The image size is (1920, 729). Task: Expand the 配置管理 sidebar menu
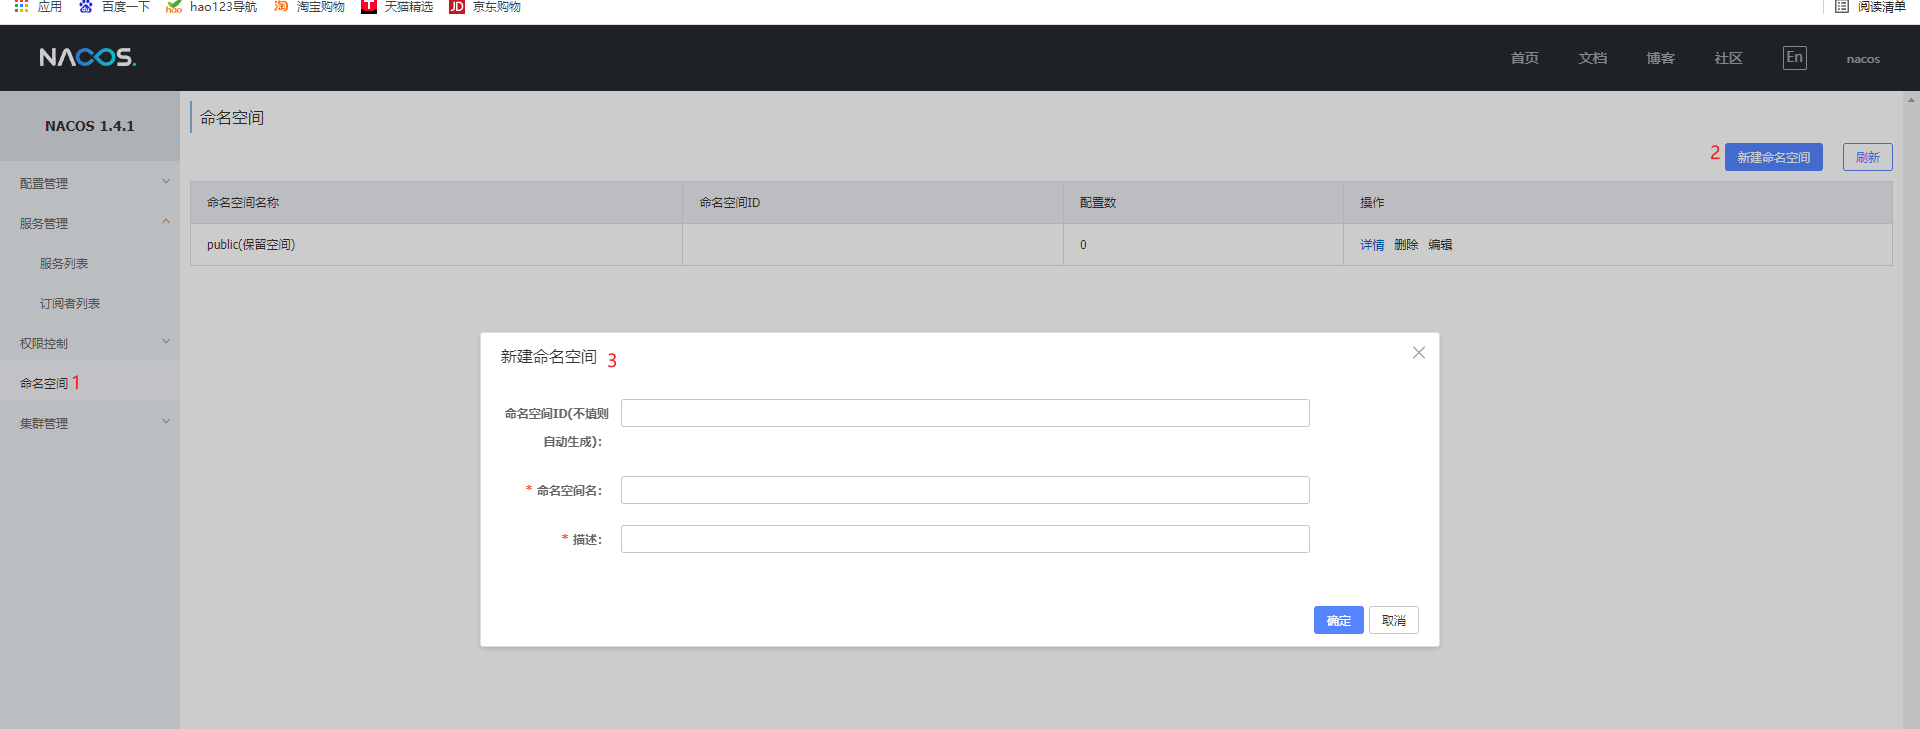coord(90,183)
